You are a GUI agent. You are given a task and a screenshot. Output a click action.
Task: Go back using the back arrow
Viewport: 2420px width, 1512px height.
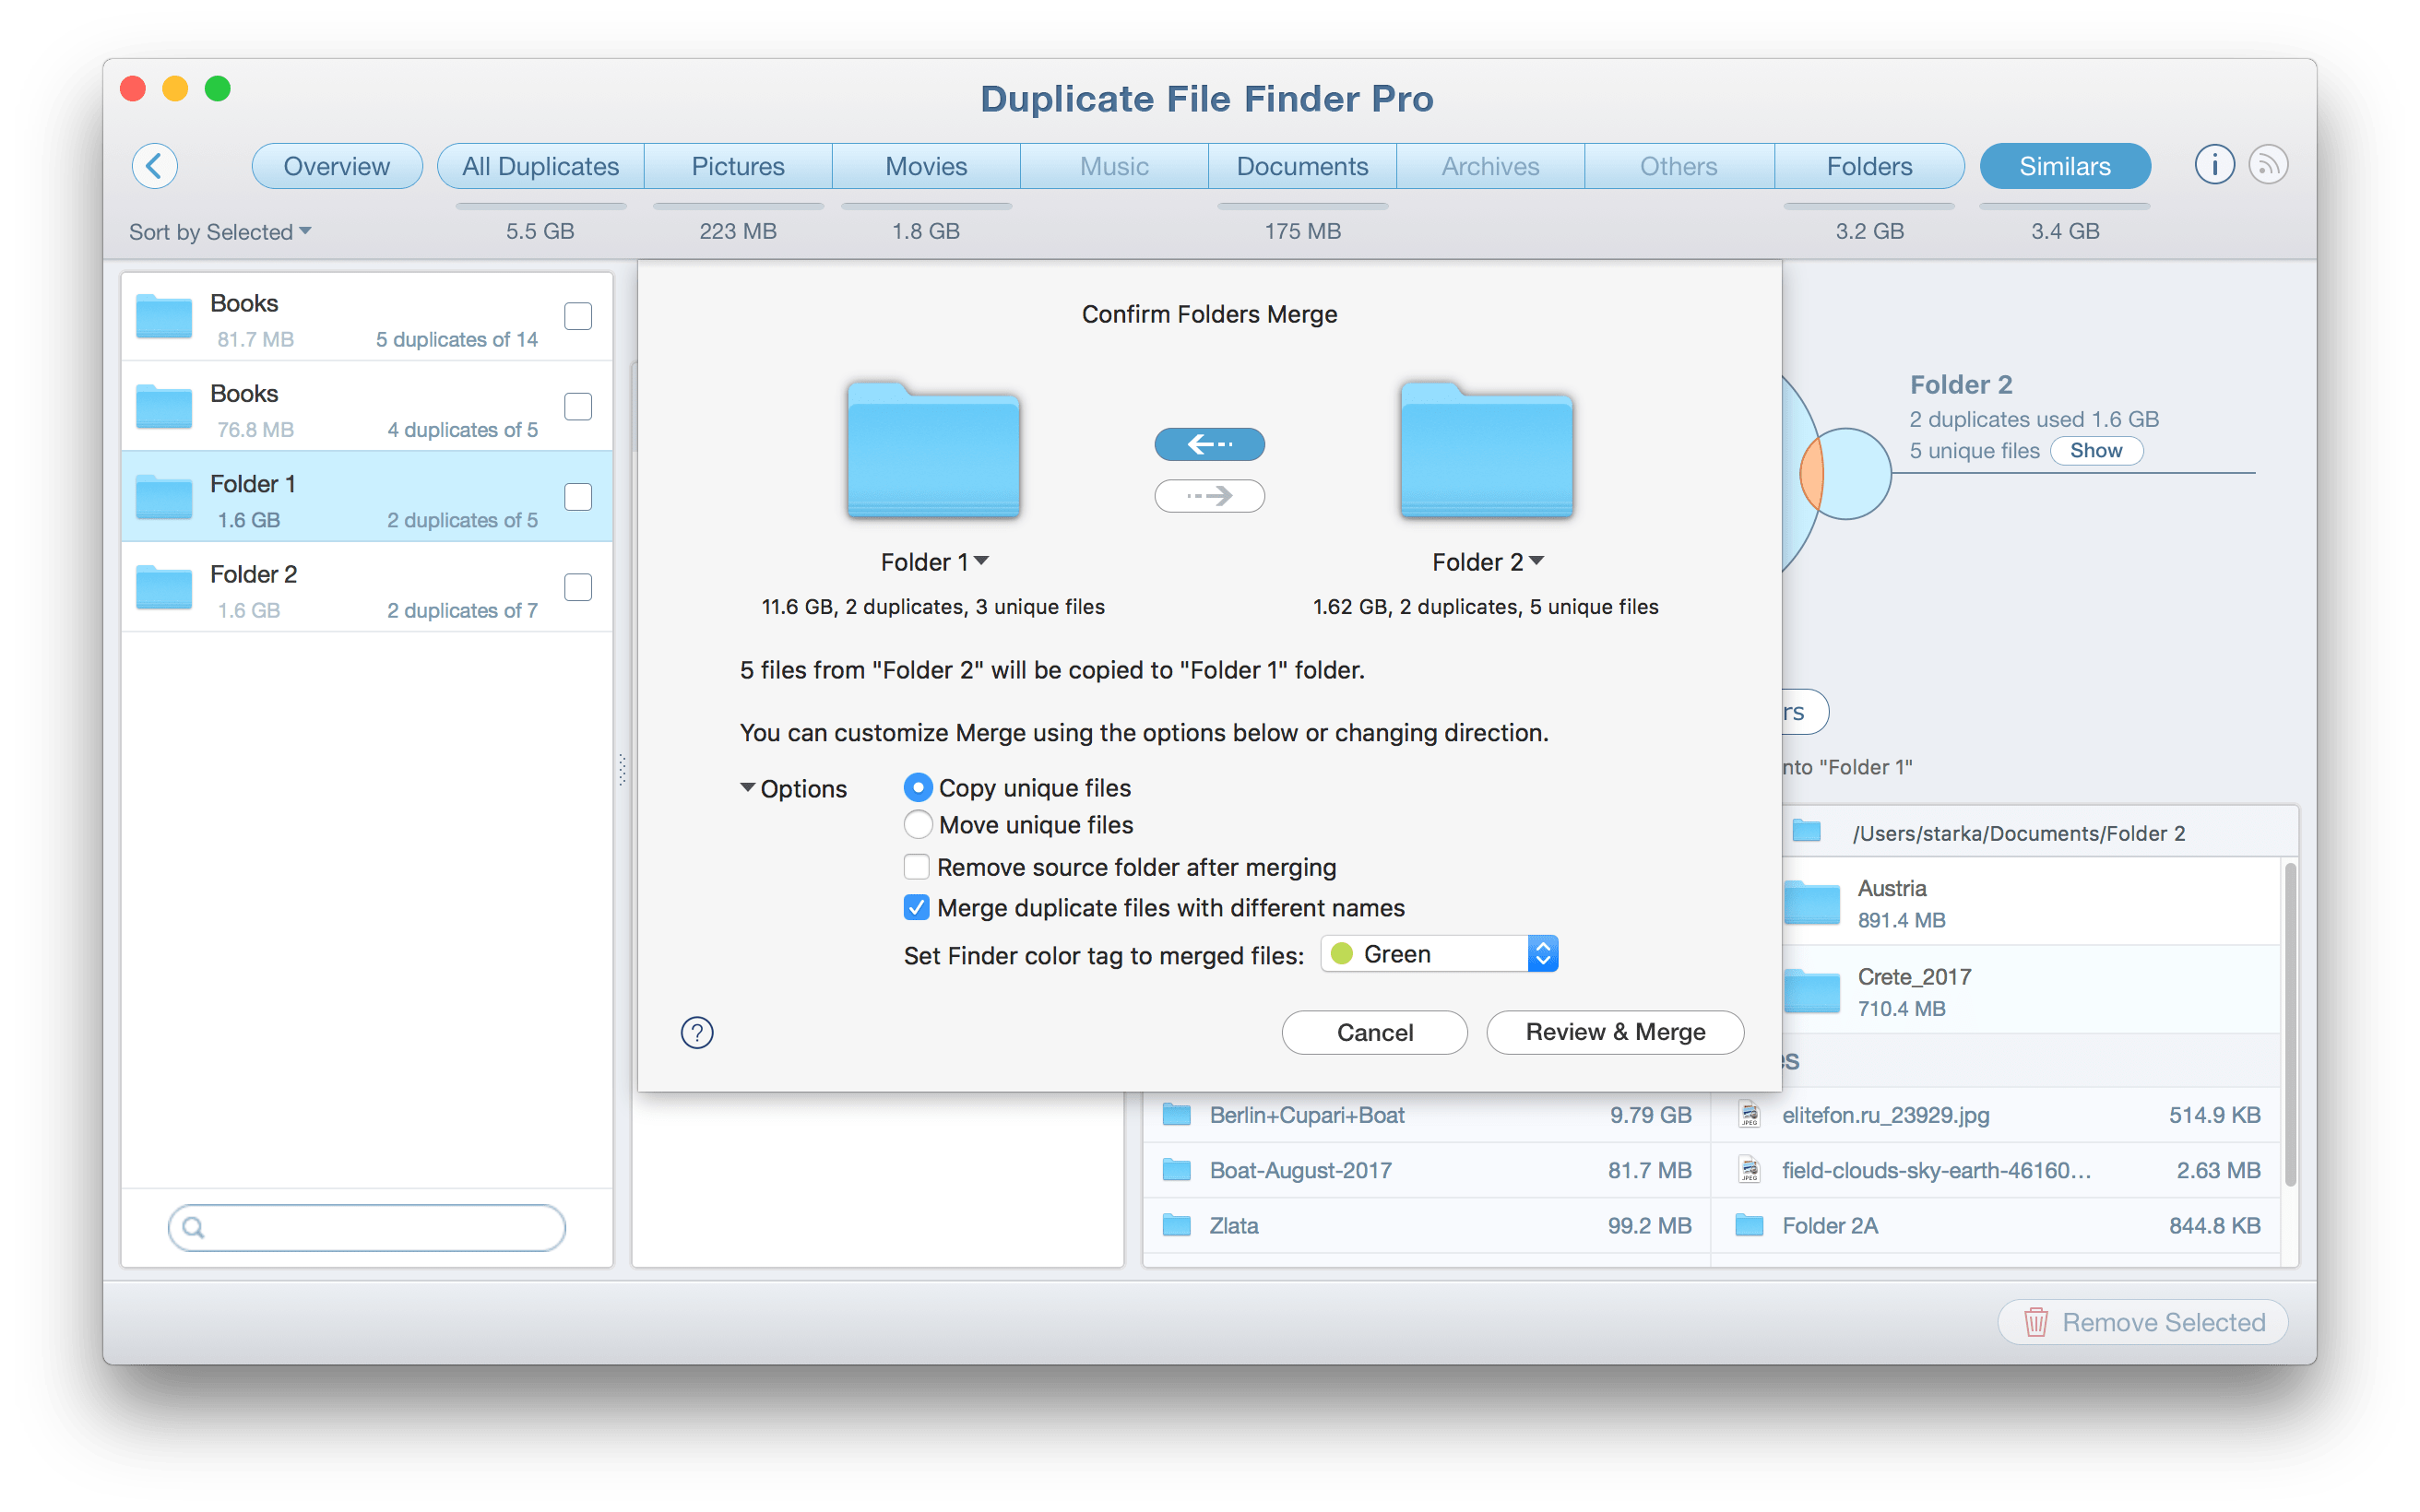(x=155, y=165)
